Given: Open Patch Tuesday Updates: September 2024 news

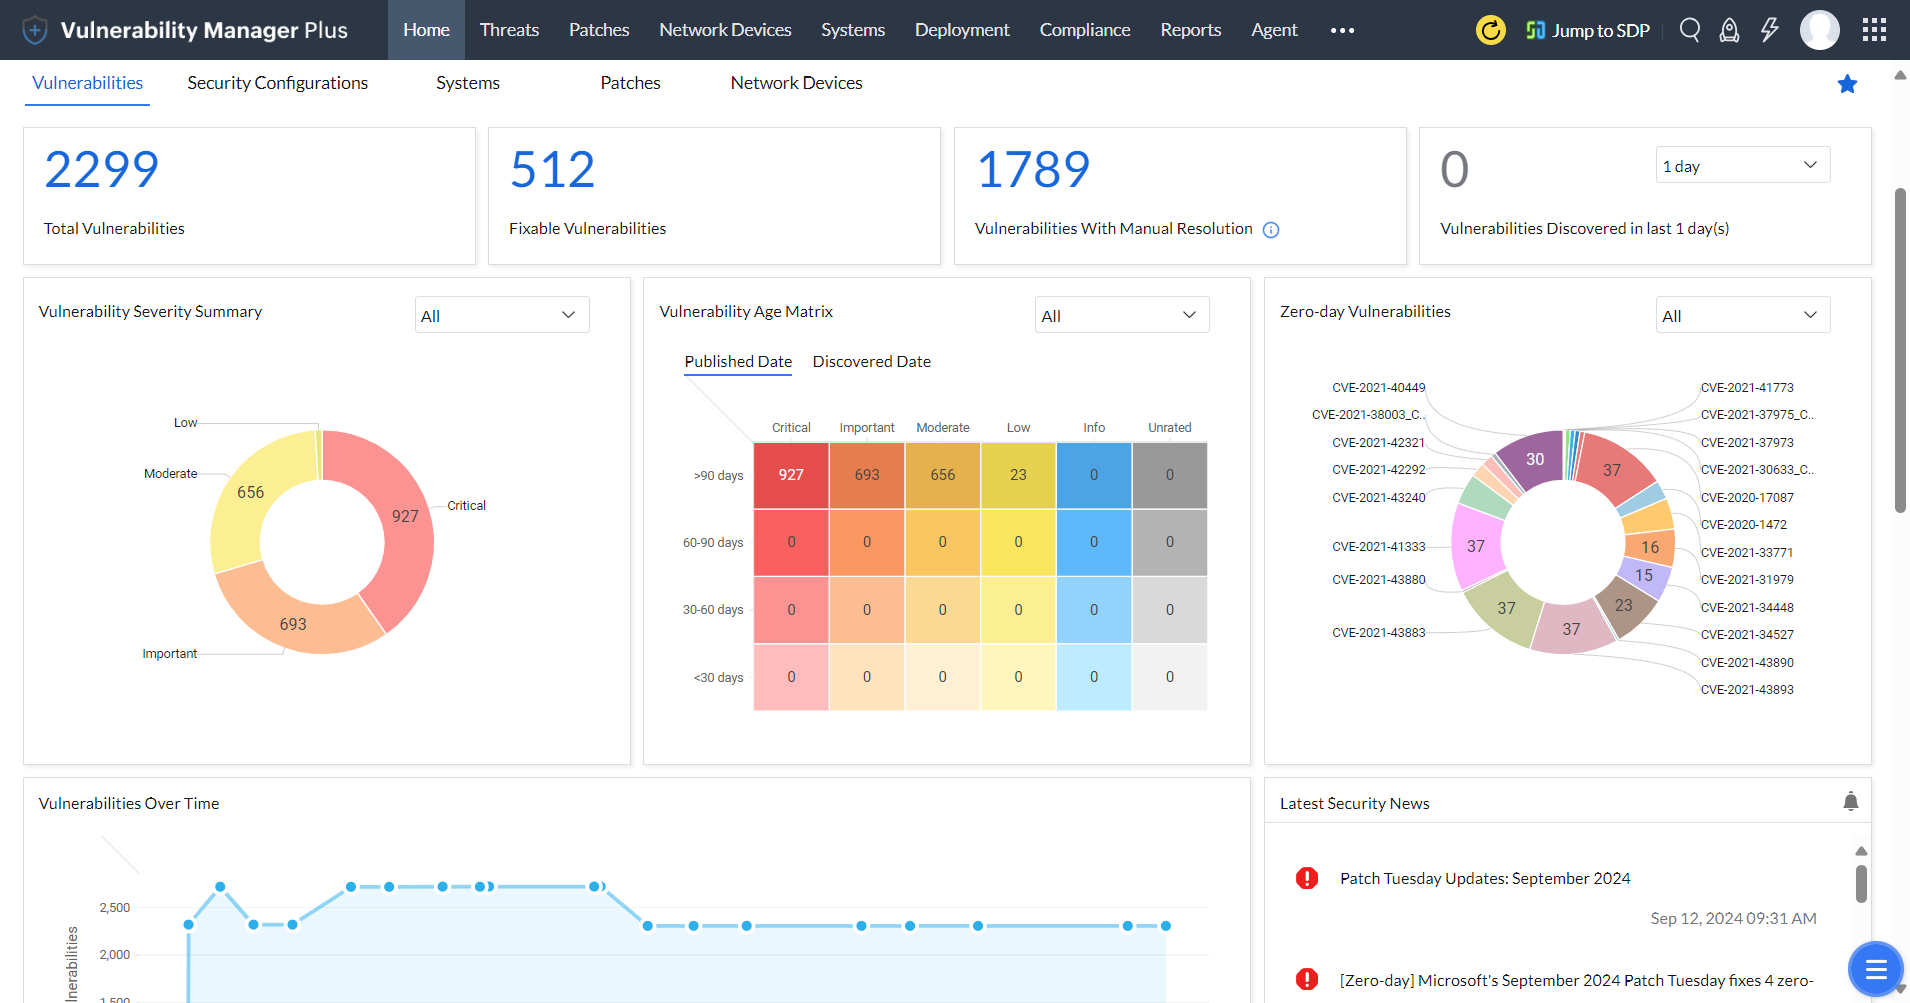Looking at the screenshot, I should pyautogui.click(x=1485, y=878).
